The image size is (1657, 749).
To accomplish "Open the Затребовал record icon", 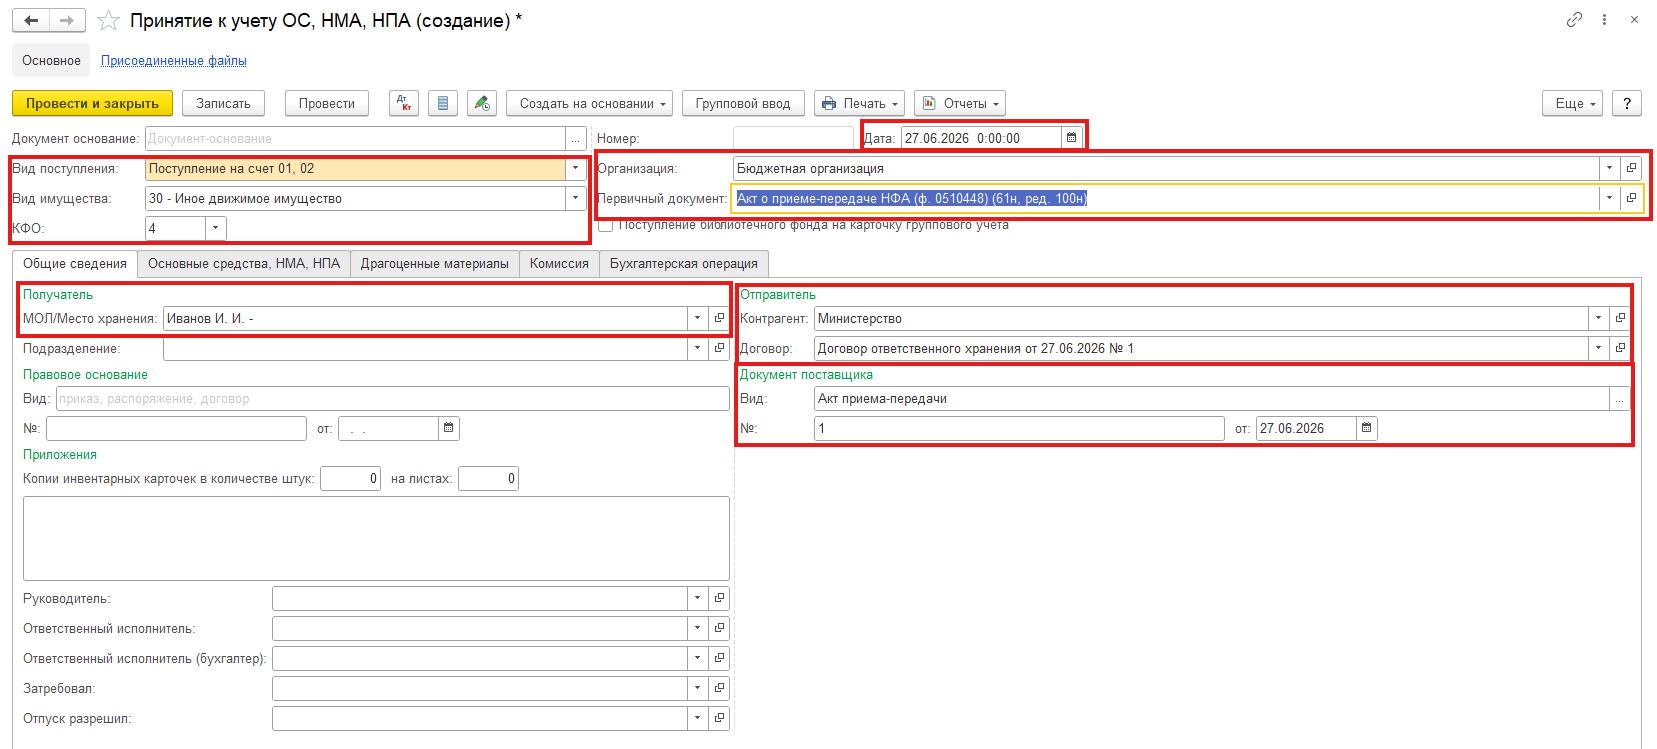I will [x=719, y=688].
